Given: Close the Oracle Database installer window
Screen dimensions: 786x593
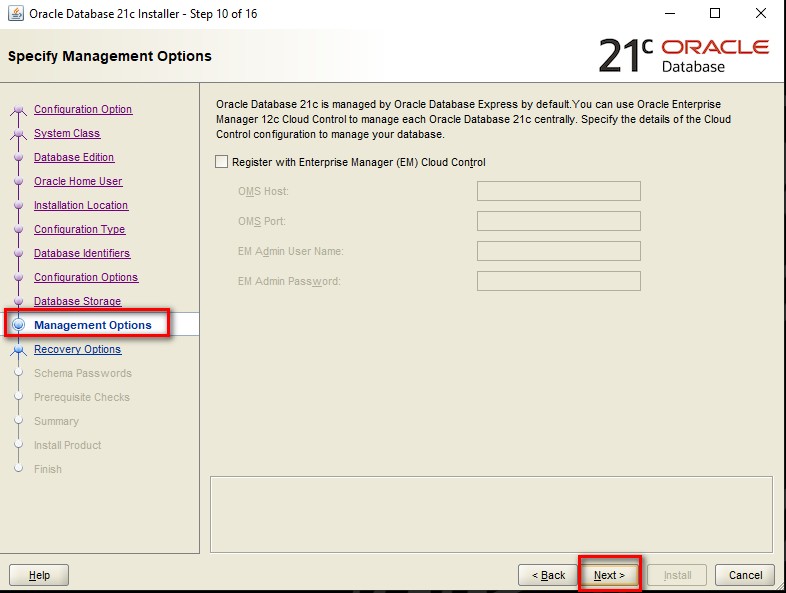Looking at the screenshot, I should [x=760, y=14].
